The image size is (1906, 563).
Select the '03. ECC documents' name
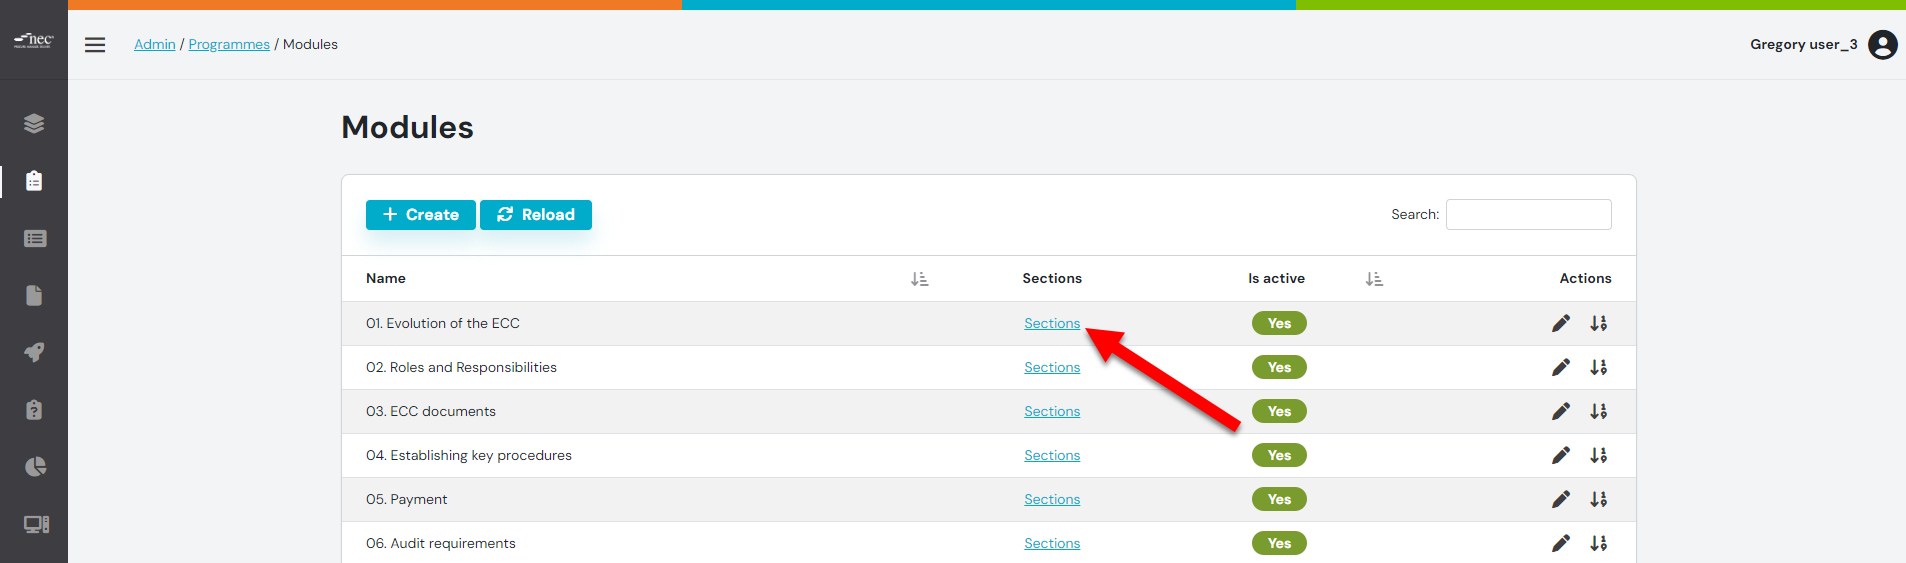click(x=431, y=411)
